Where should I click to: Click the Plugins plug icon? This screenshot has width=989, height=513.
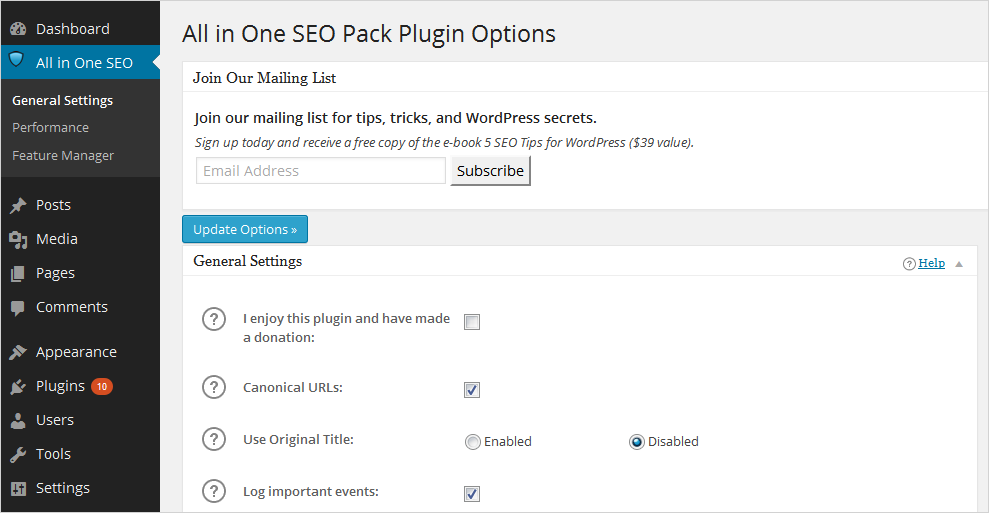pyautogui.click(x=17, y=386)
